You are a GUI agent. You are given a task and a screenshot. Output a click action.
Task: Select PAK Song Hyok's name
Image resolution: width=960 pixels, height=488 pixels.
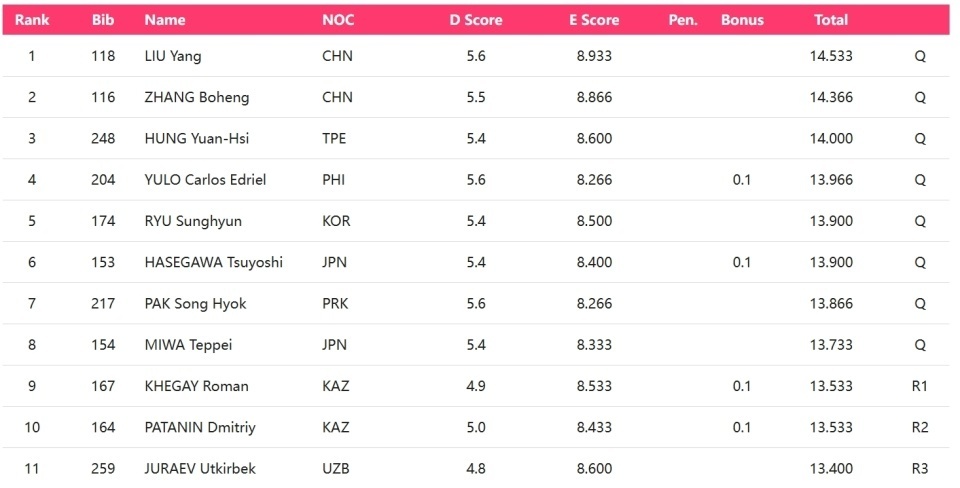point(195,304)
